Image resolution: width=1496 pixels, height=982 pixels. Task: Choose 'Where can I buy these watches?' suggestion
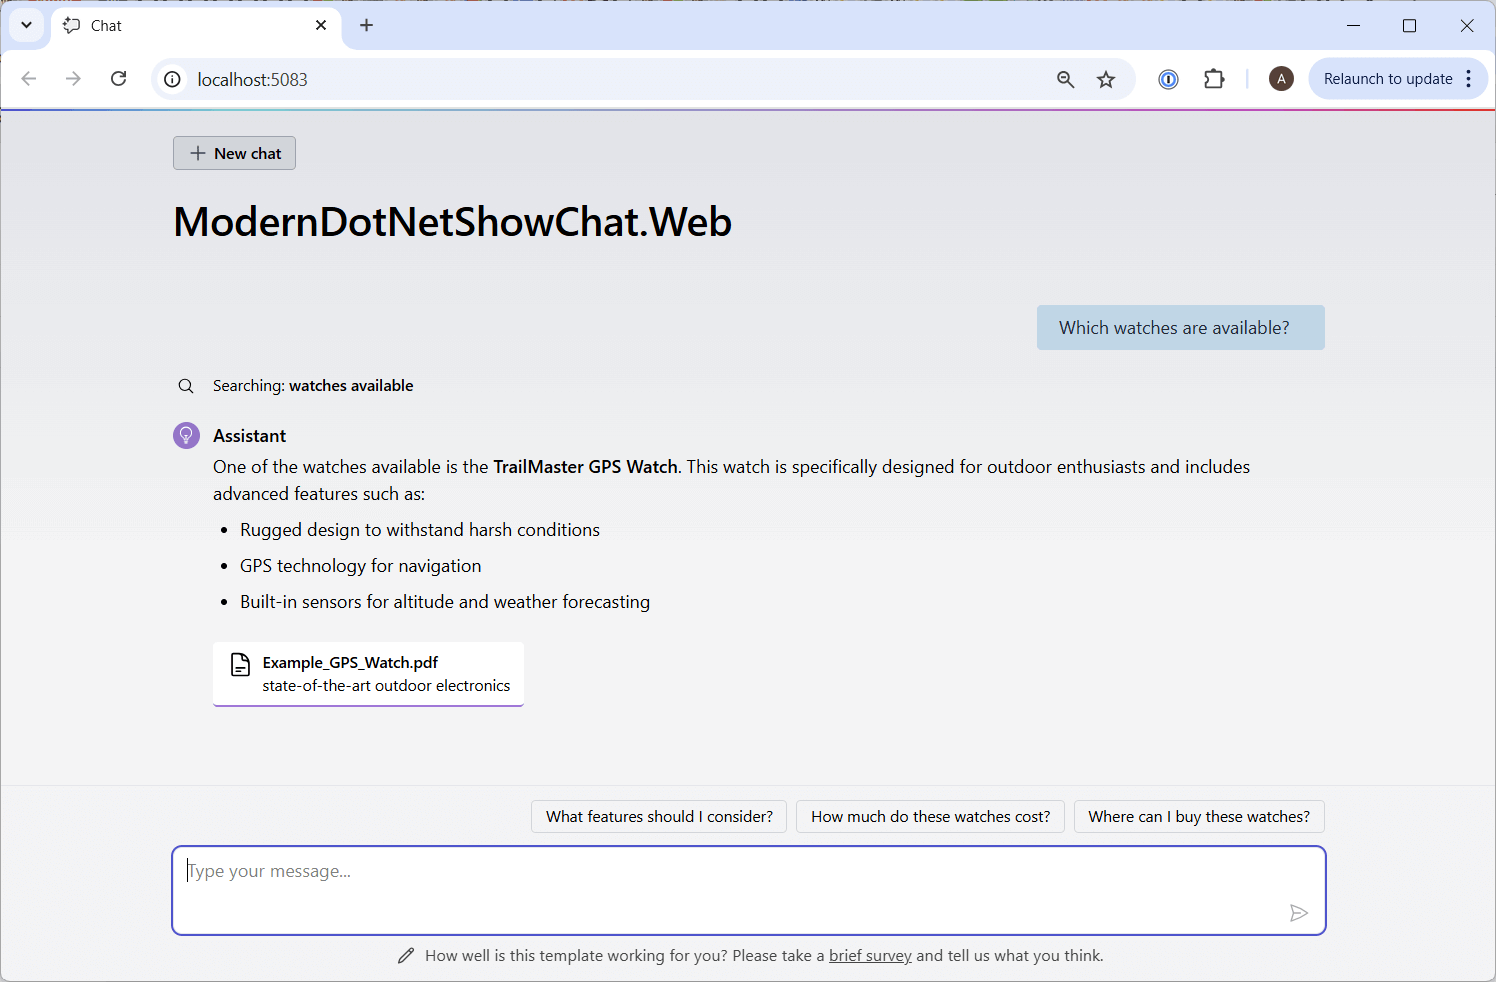coord(1199,817)
